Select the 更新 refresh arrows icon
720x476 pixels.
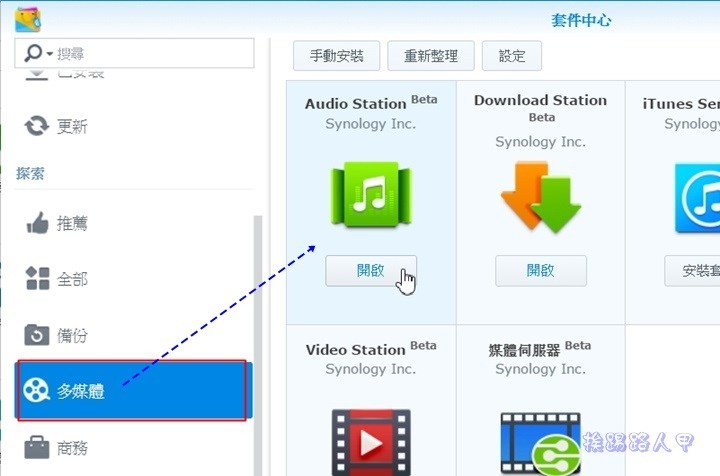click(37, 126)
